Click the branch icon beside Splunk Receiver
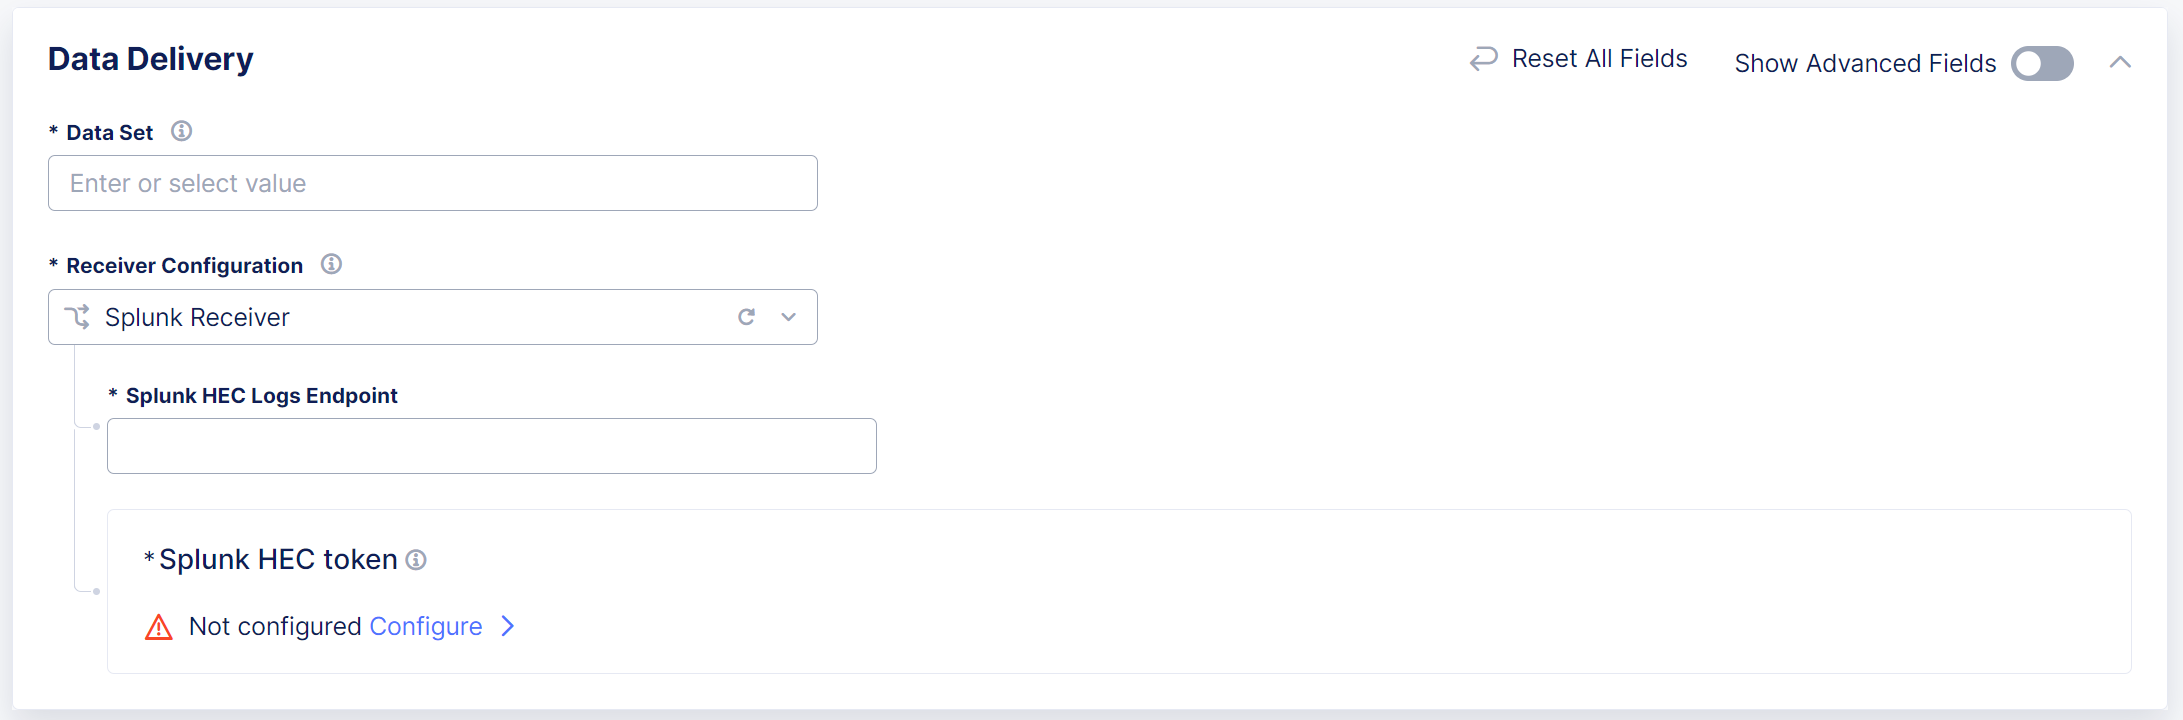Viewport: 2183px width, 720px height. pyautogui.click(x=78, y=316)
